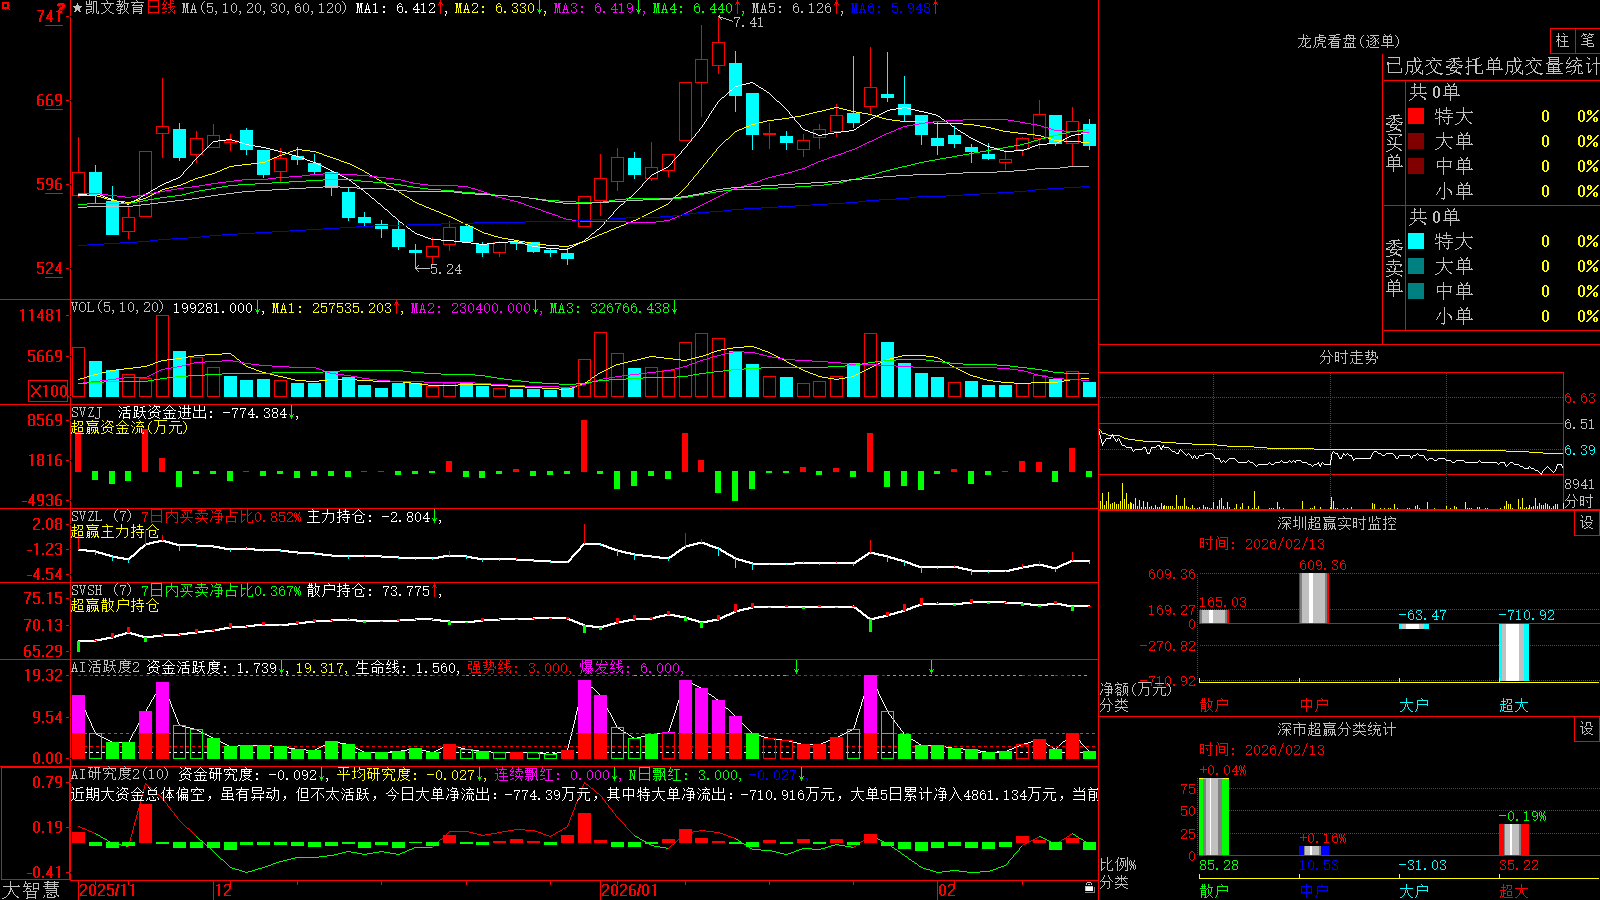Select the 日线 period label
This screenshot has height=900, width=1600.
(161, 8)
